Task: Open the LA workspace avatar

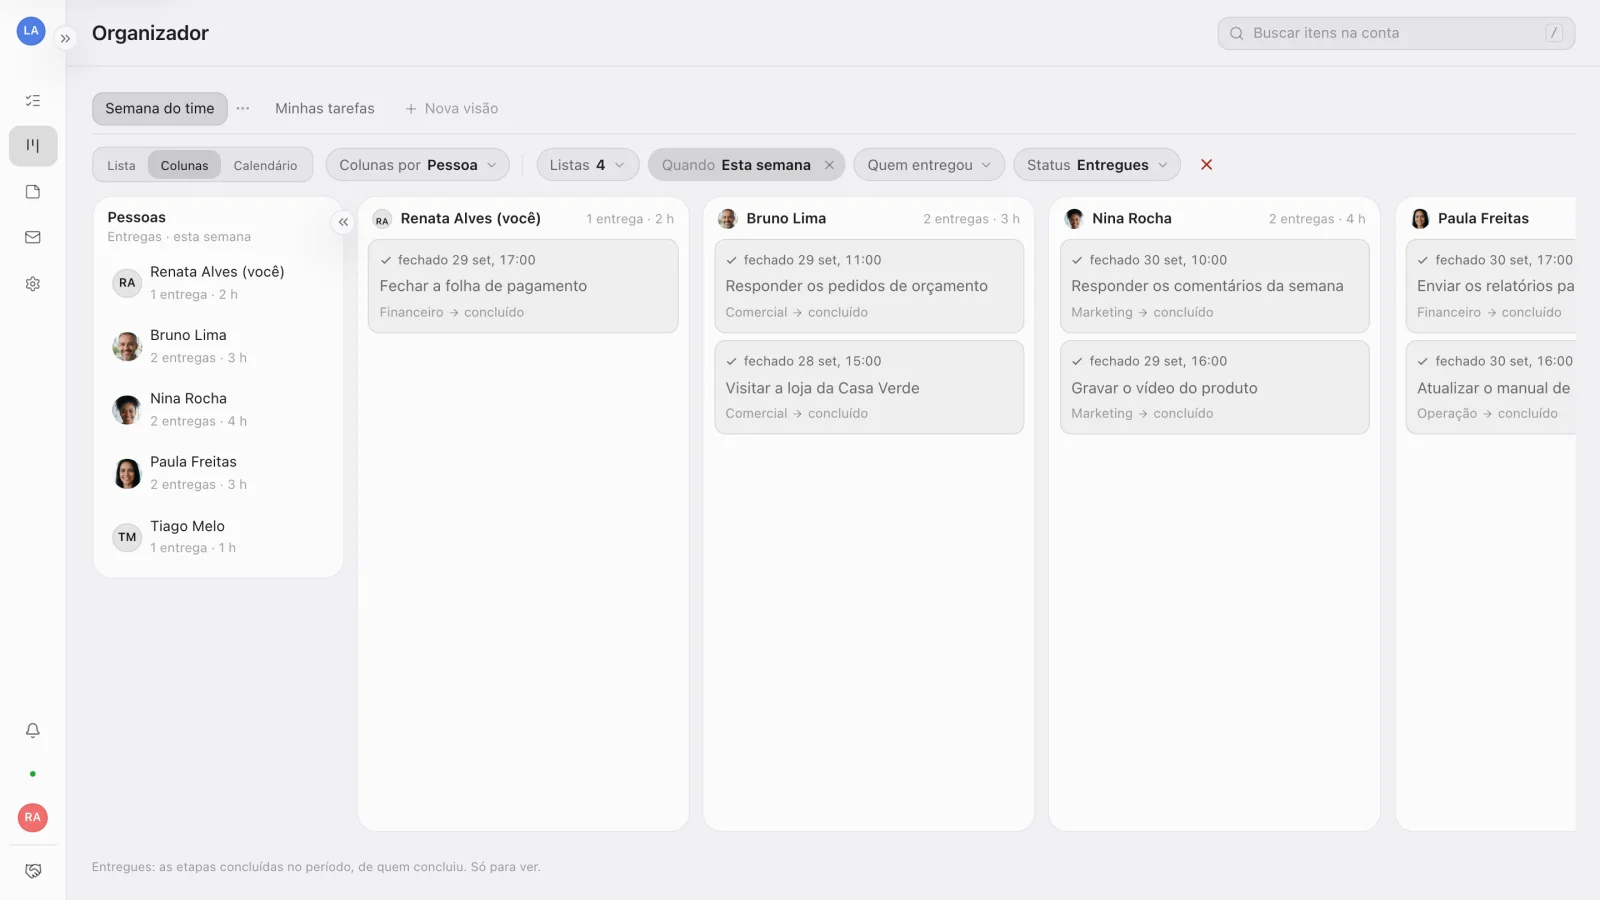Action: [x=31, y=31]
